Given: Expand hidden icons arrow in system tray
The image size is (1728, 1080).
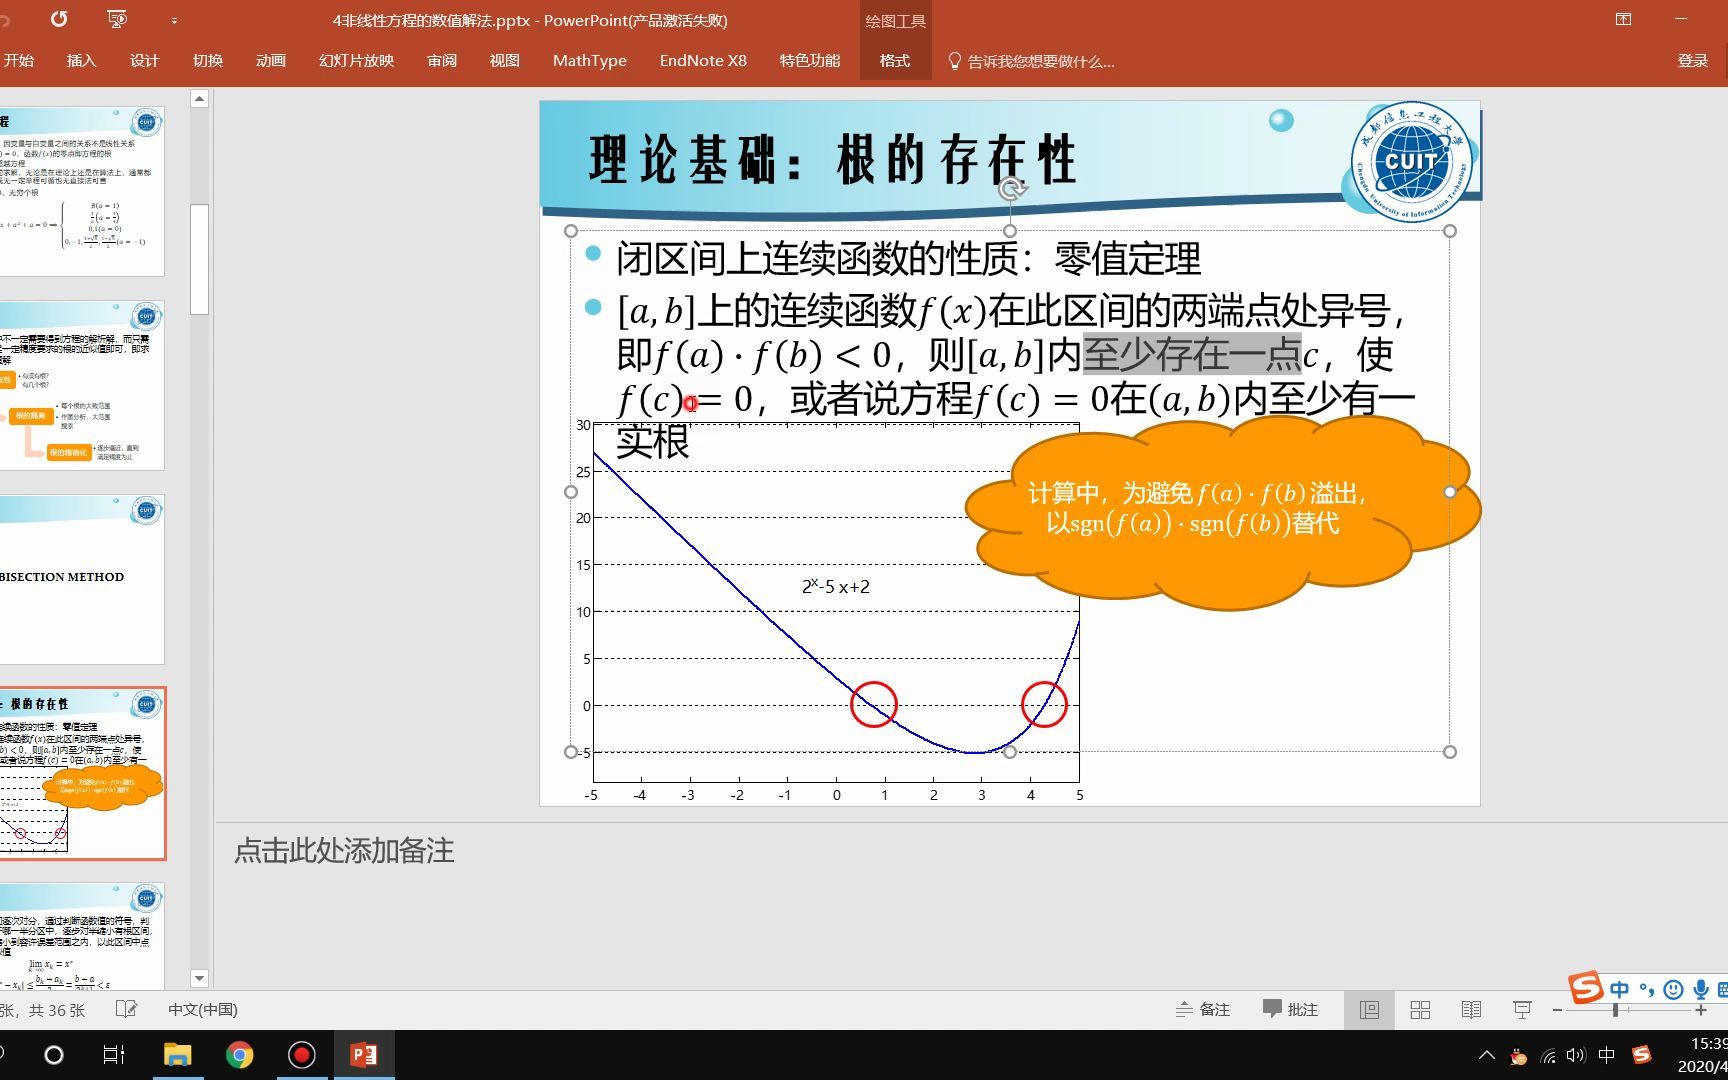Looking at the screenshot, I should (1487, 1054).
